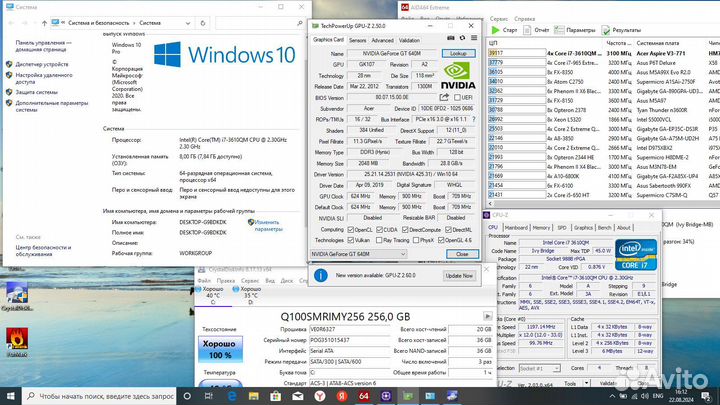Open the Windows Start menu
720x405 pixels.
tap(11, 396)
